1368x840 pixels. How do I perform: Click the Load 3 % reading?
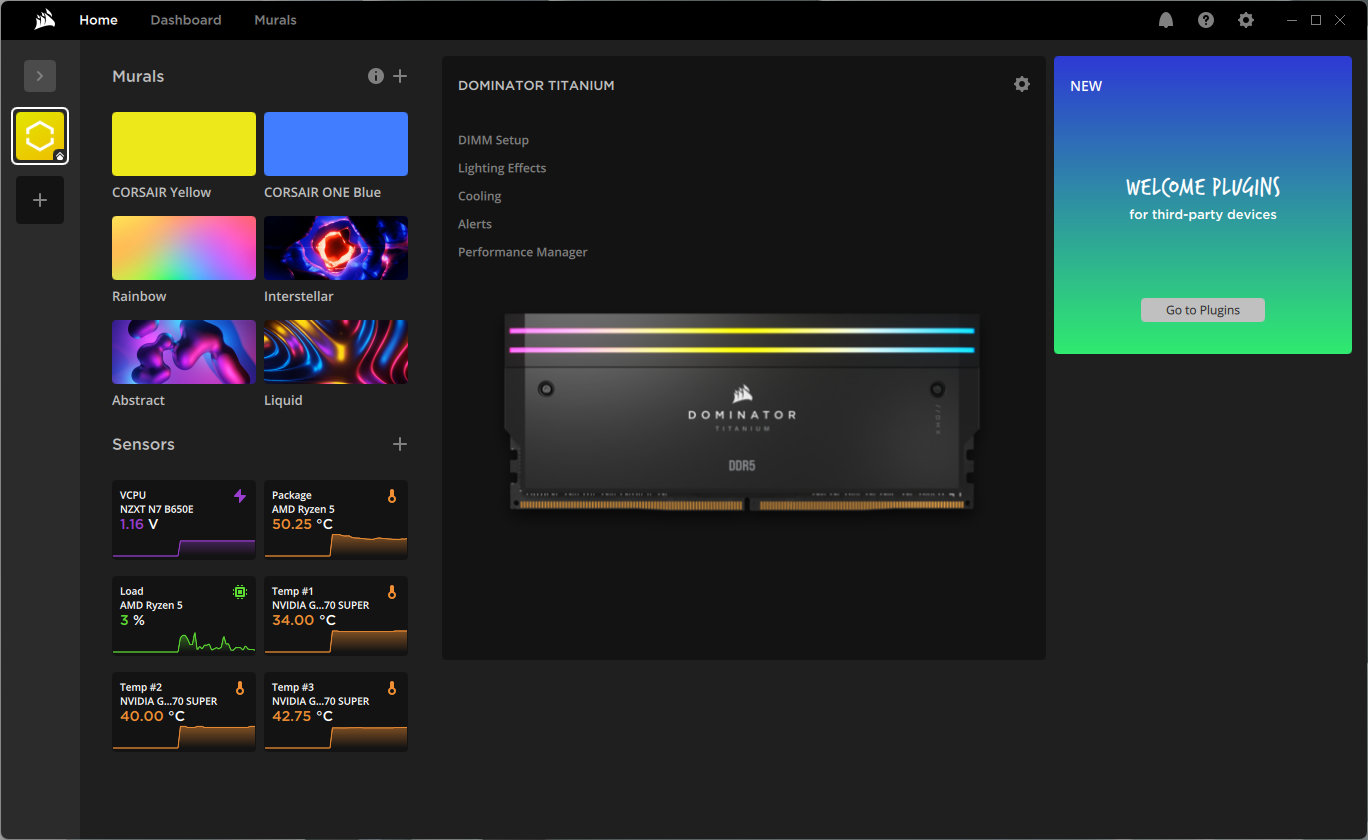tap(132, 620)
